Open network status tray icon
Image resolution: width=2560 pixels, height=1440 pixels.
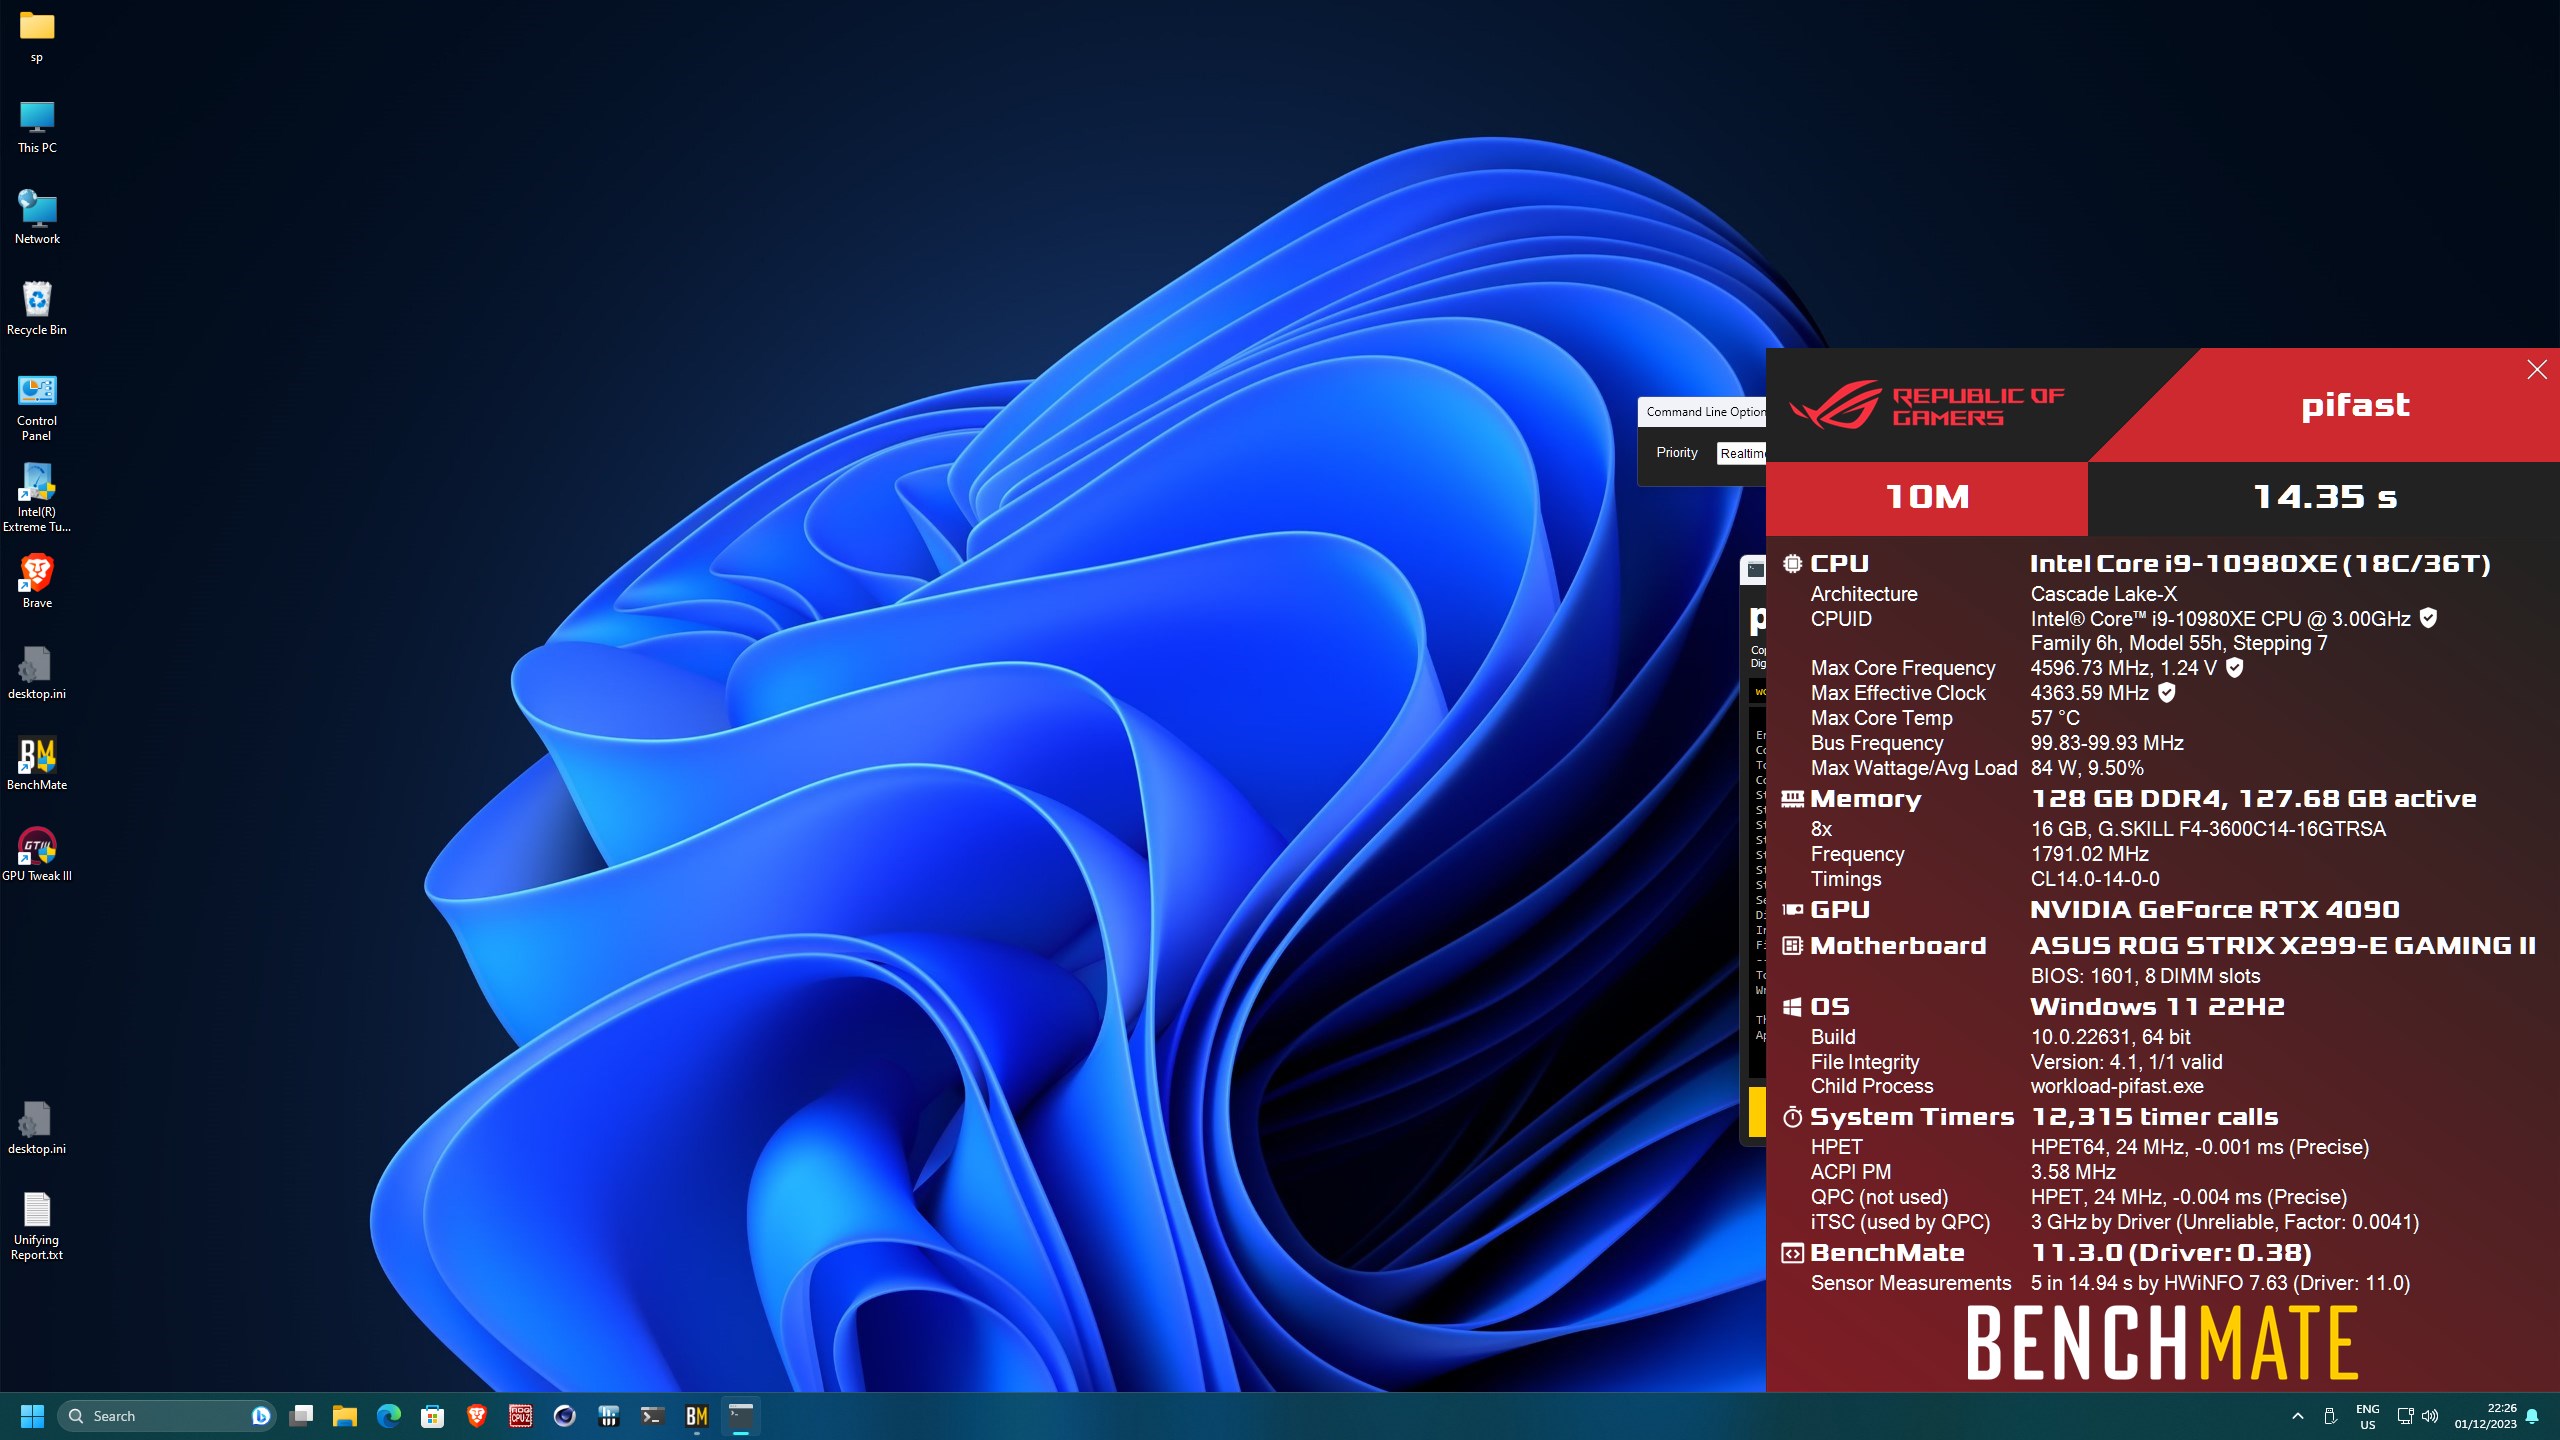pyautogui.click(x=2405, y=1416)
